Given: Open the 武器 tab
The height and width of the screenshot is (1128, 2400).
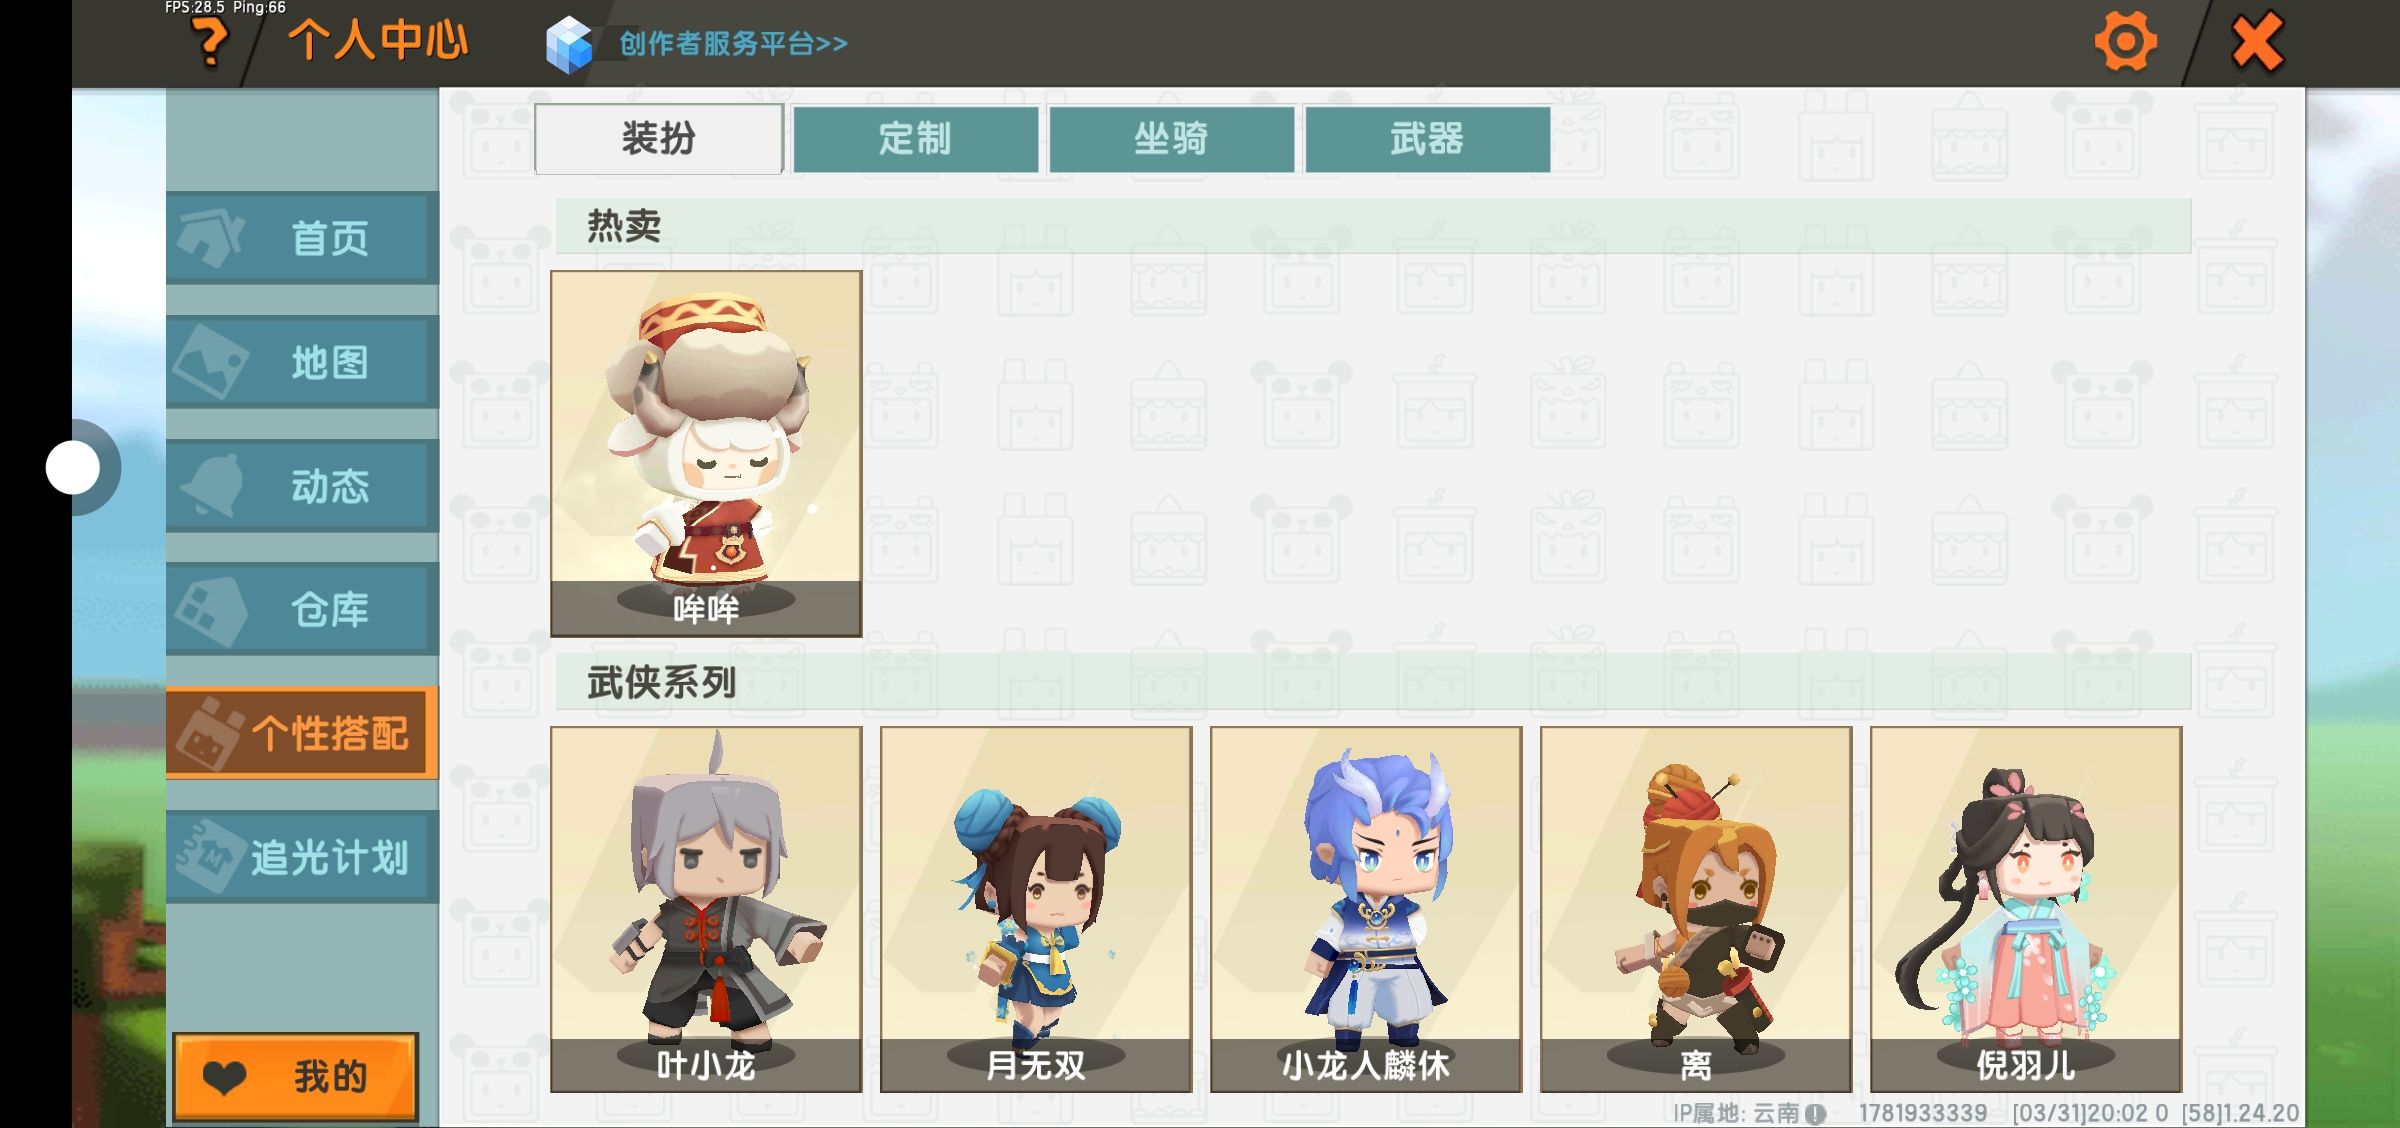Looking at the screenshot, I should point(1427,139).
